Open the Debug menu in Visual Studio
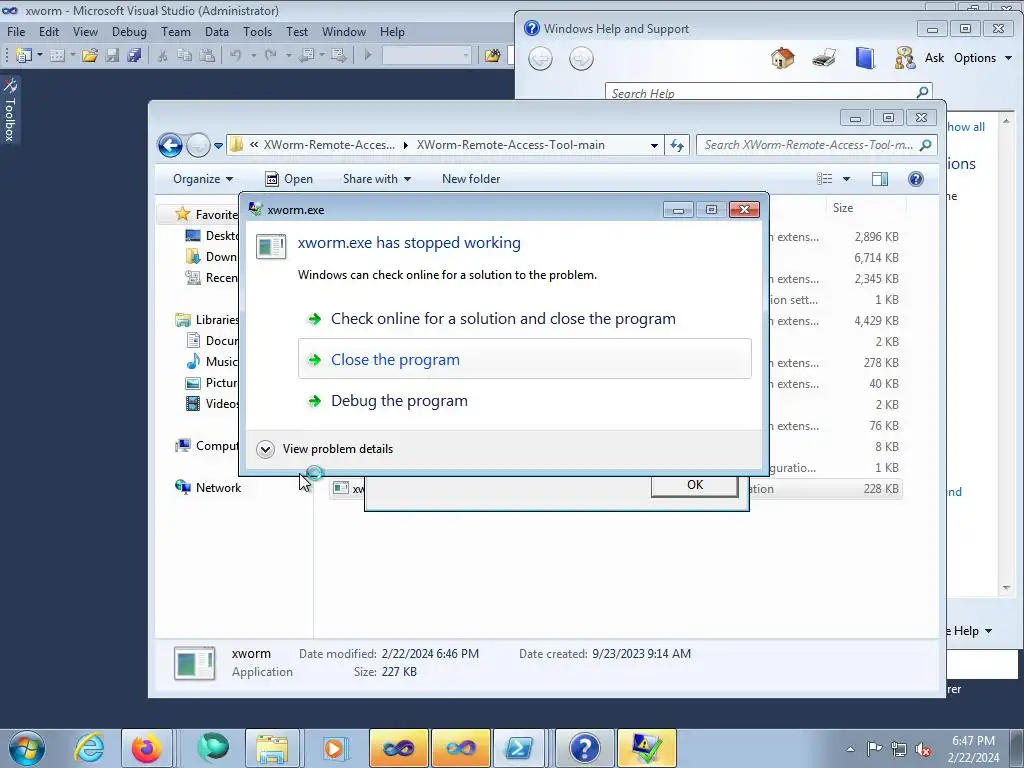The width and height of the screenshot is (1024, 768). click(x=129, y=31)
